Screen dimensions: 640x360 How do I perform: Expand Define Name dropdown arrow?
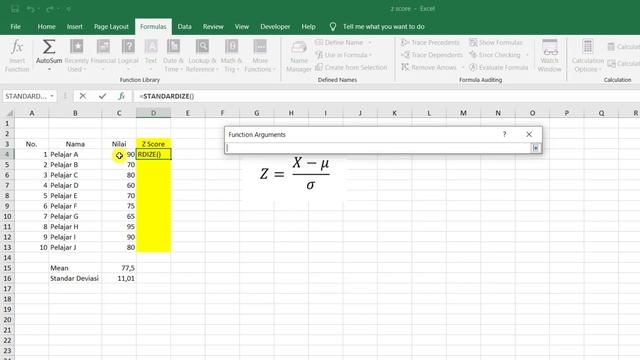tap(370, 42)
